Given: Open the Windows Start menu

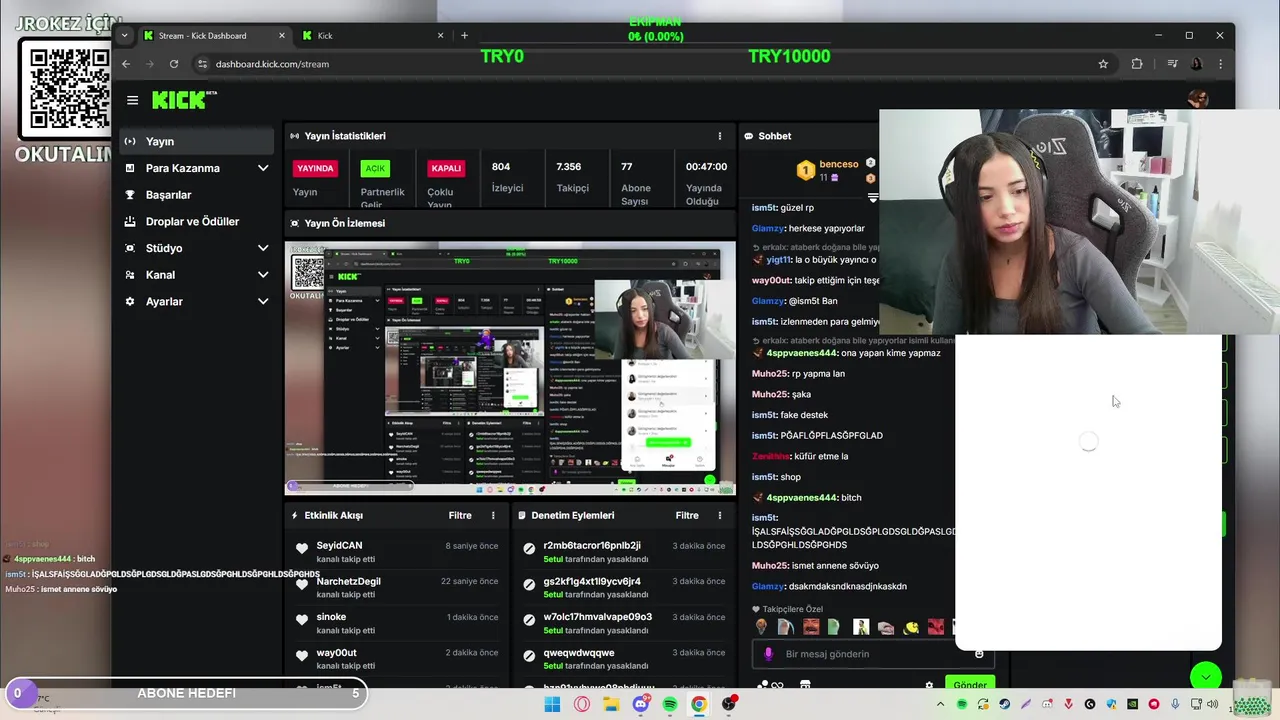Looking at the screenshot, I should pos(552,705).
